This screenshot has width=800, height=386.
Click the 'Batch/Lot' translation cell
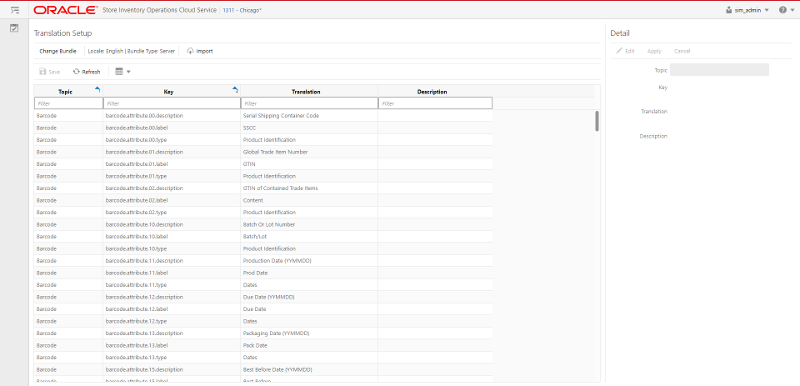[309, 237]
